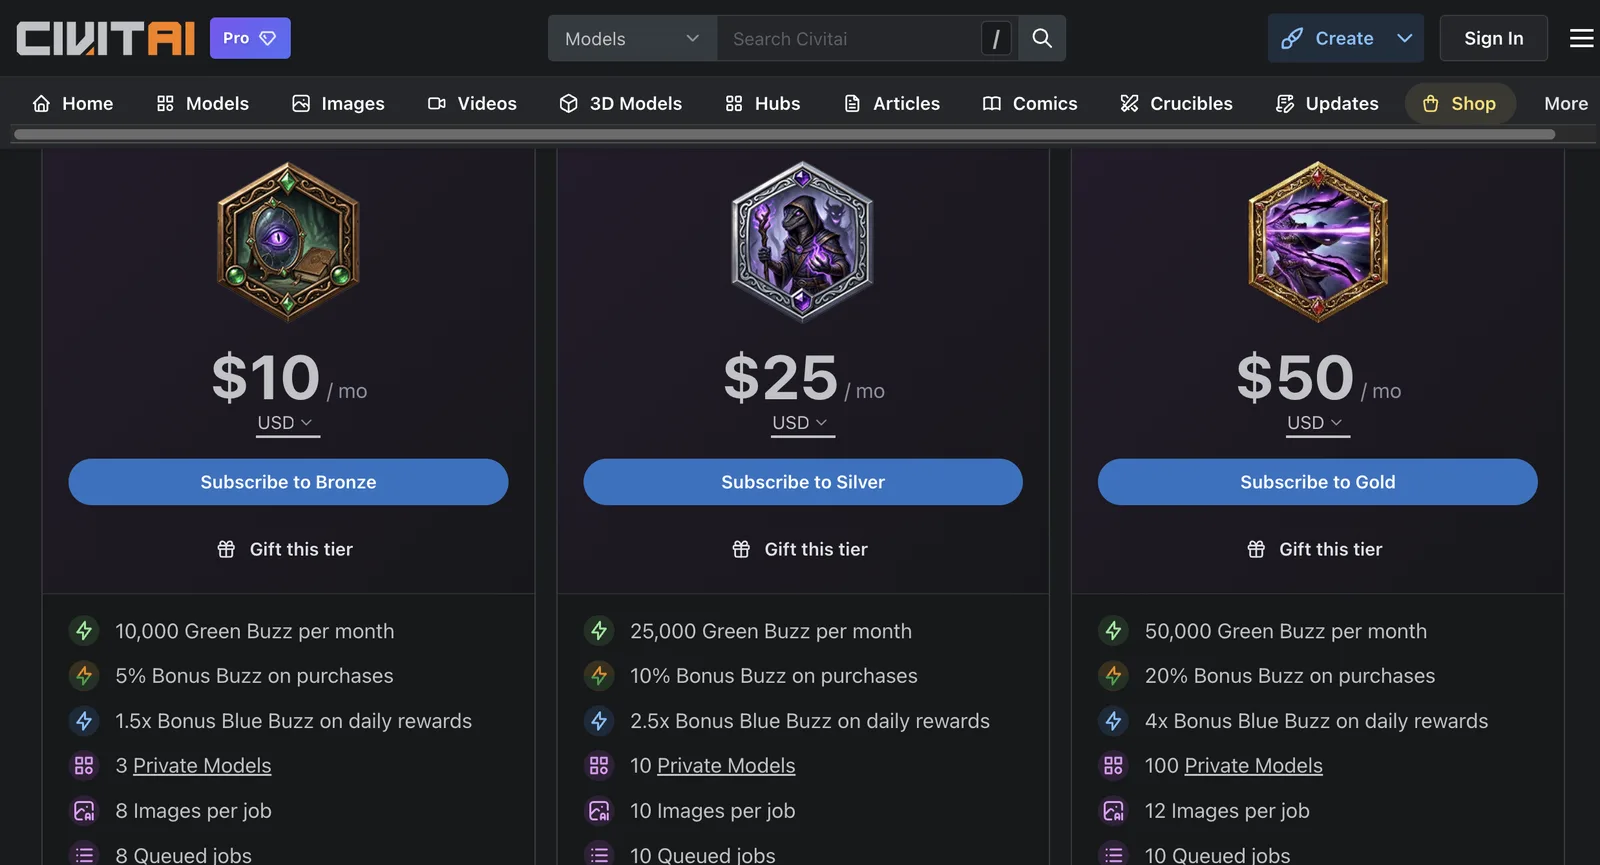The width and height of the screenshot is (1600, 865).
Task: Open the Hubs tab
Action: (763, 103)
